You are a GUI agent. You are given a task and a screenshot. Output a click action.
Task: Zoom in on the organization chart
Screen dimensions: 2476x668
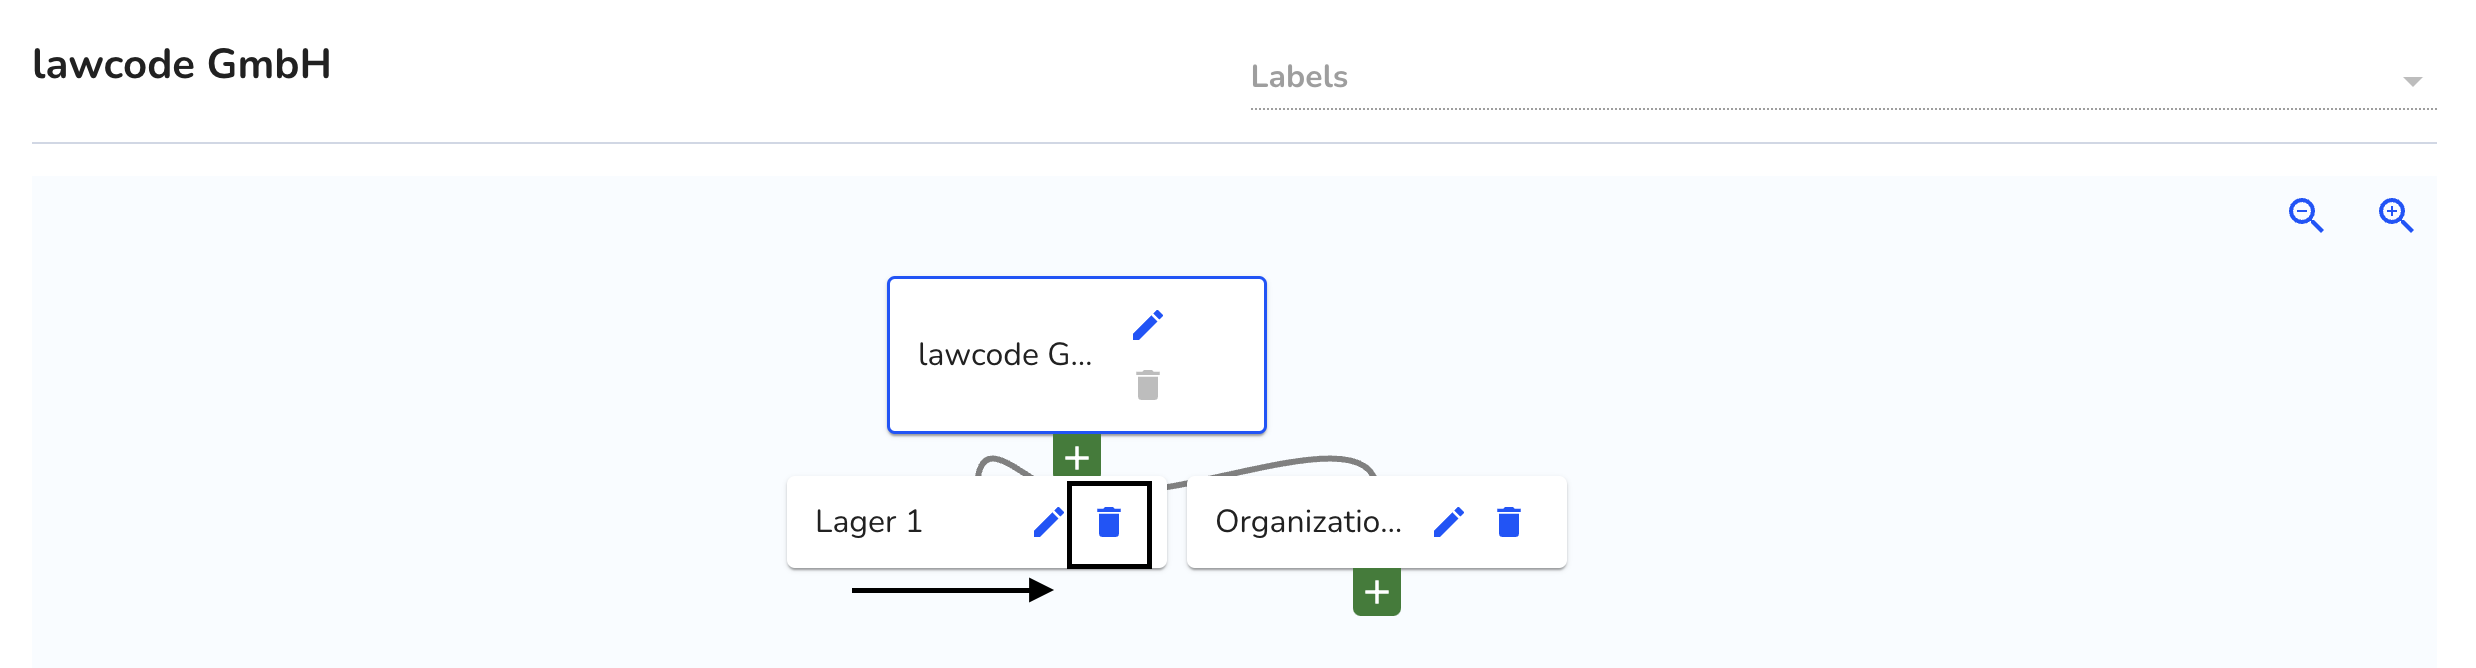click(x=2396, y=215)
